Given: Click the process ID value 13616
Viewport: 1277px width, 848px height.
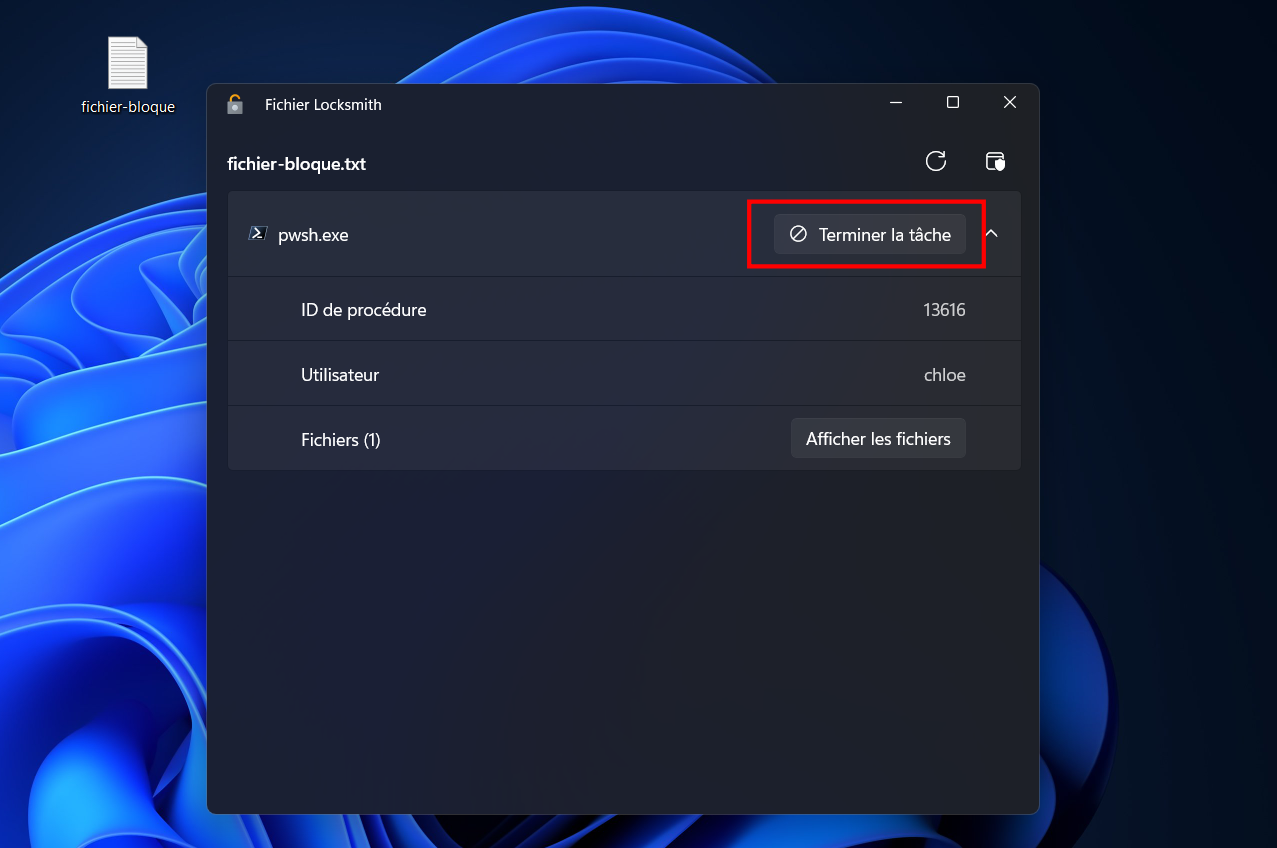Looking at the screenshot, I should pos(944,310).
